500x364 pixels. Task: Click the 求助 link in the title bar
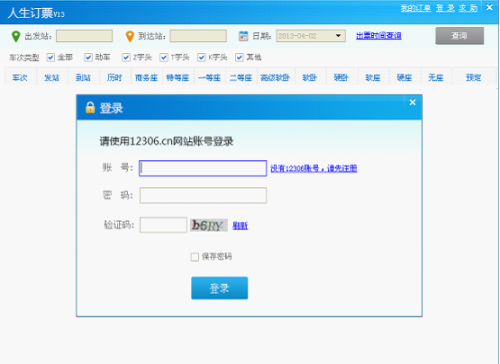click(x=468, y=8)
